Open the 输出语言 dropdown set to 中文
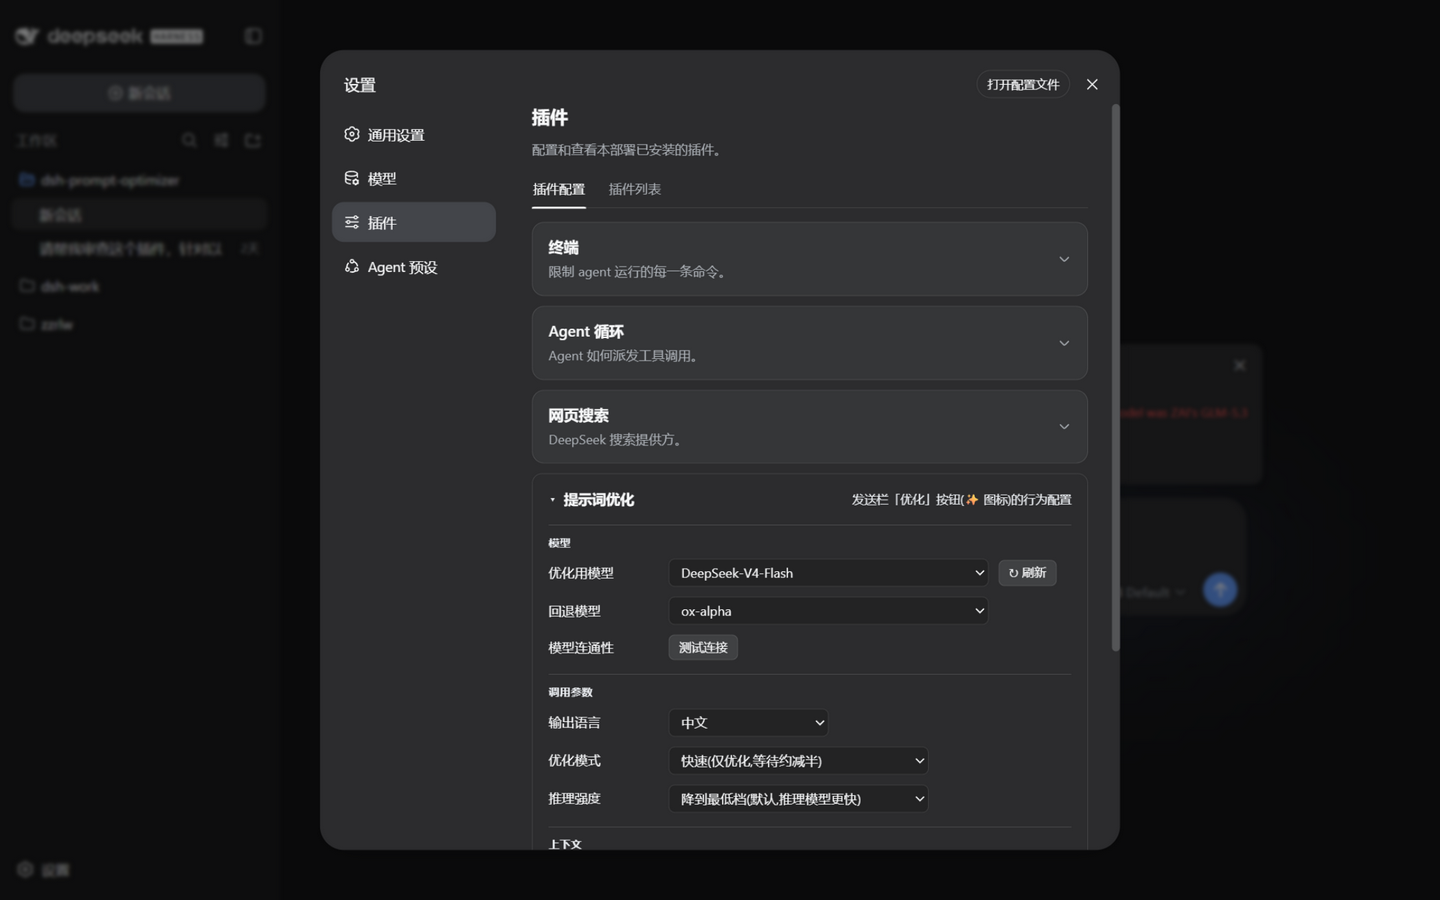Screen dimensions: 1440x900 [x=748, y=723]
